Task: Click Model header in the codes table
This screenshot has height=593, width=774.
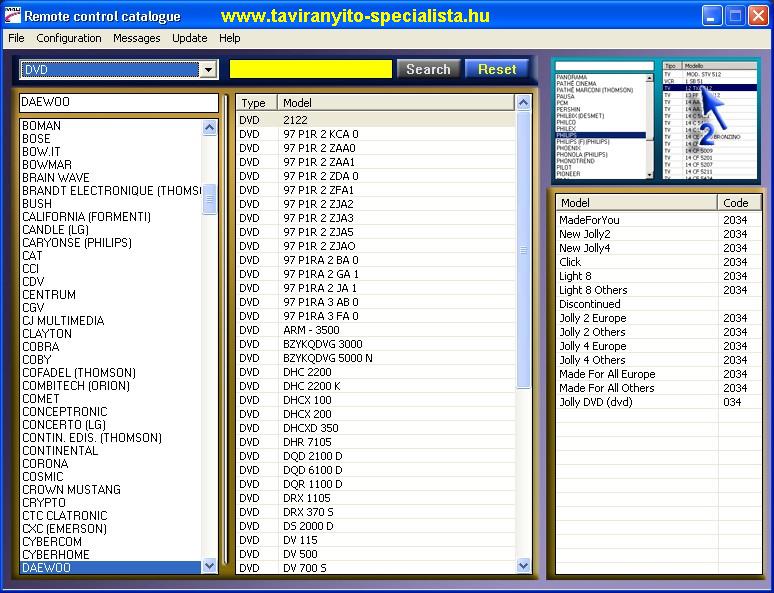Action: click(637, 203)
